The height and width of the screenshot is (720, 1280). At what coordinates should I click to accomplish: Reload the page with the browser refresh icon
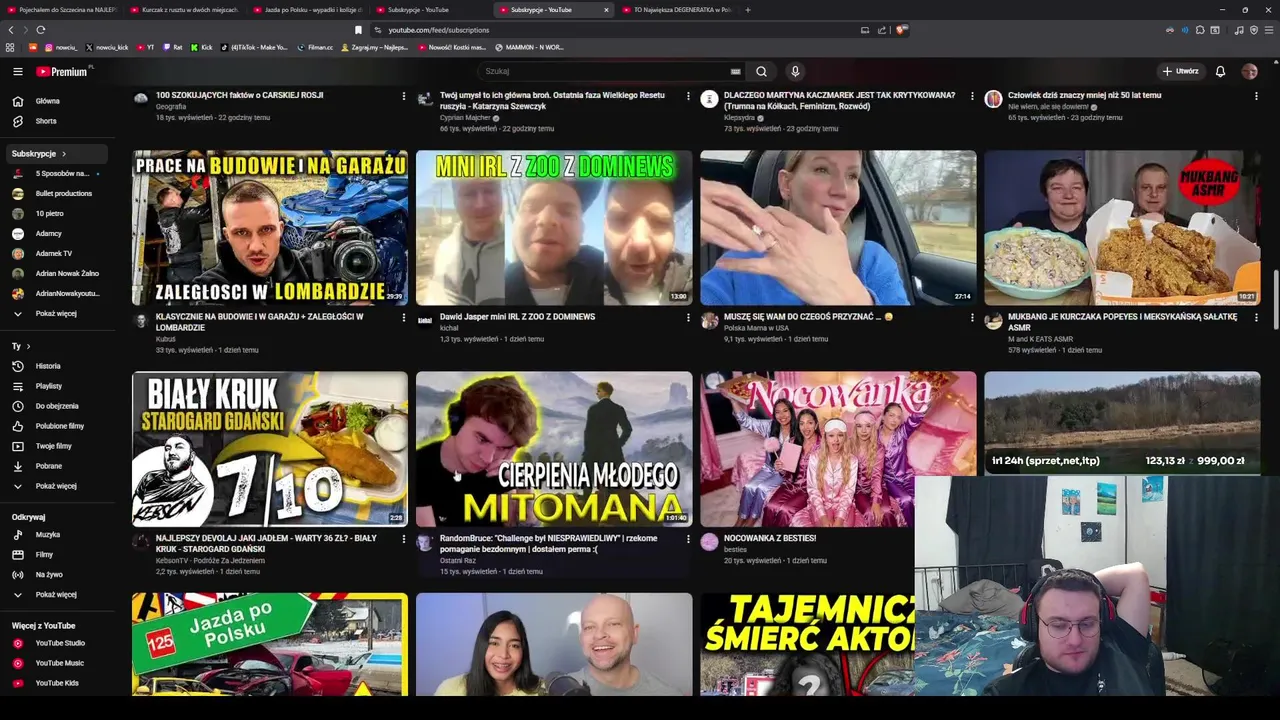point(40,30)
